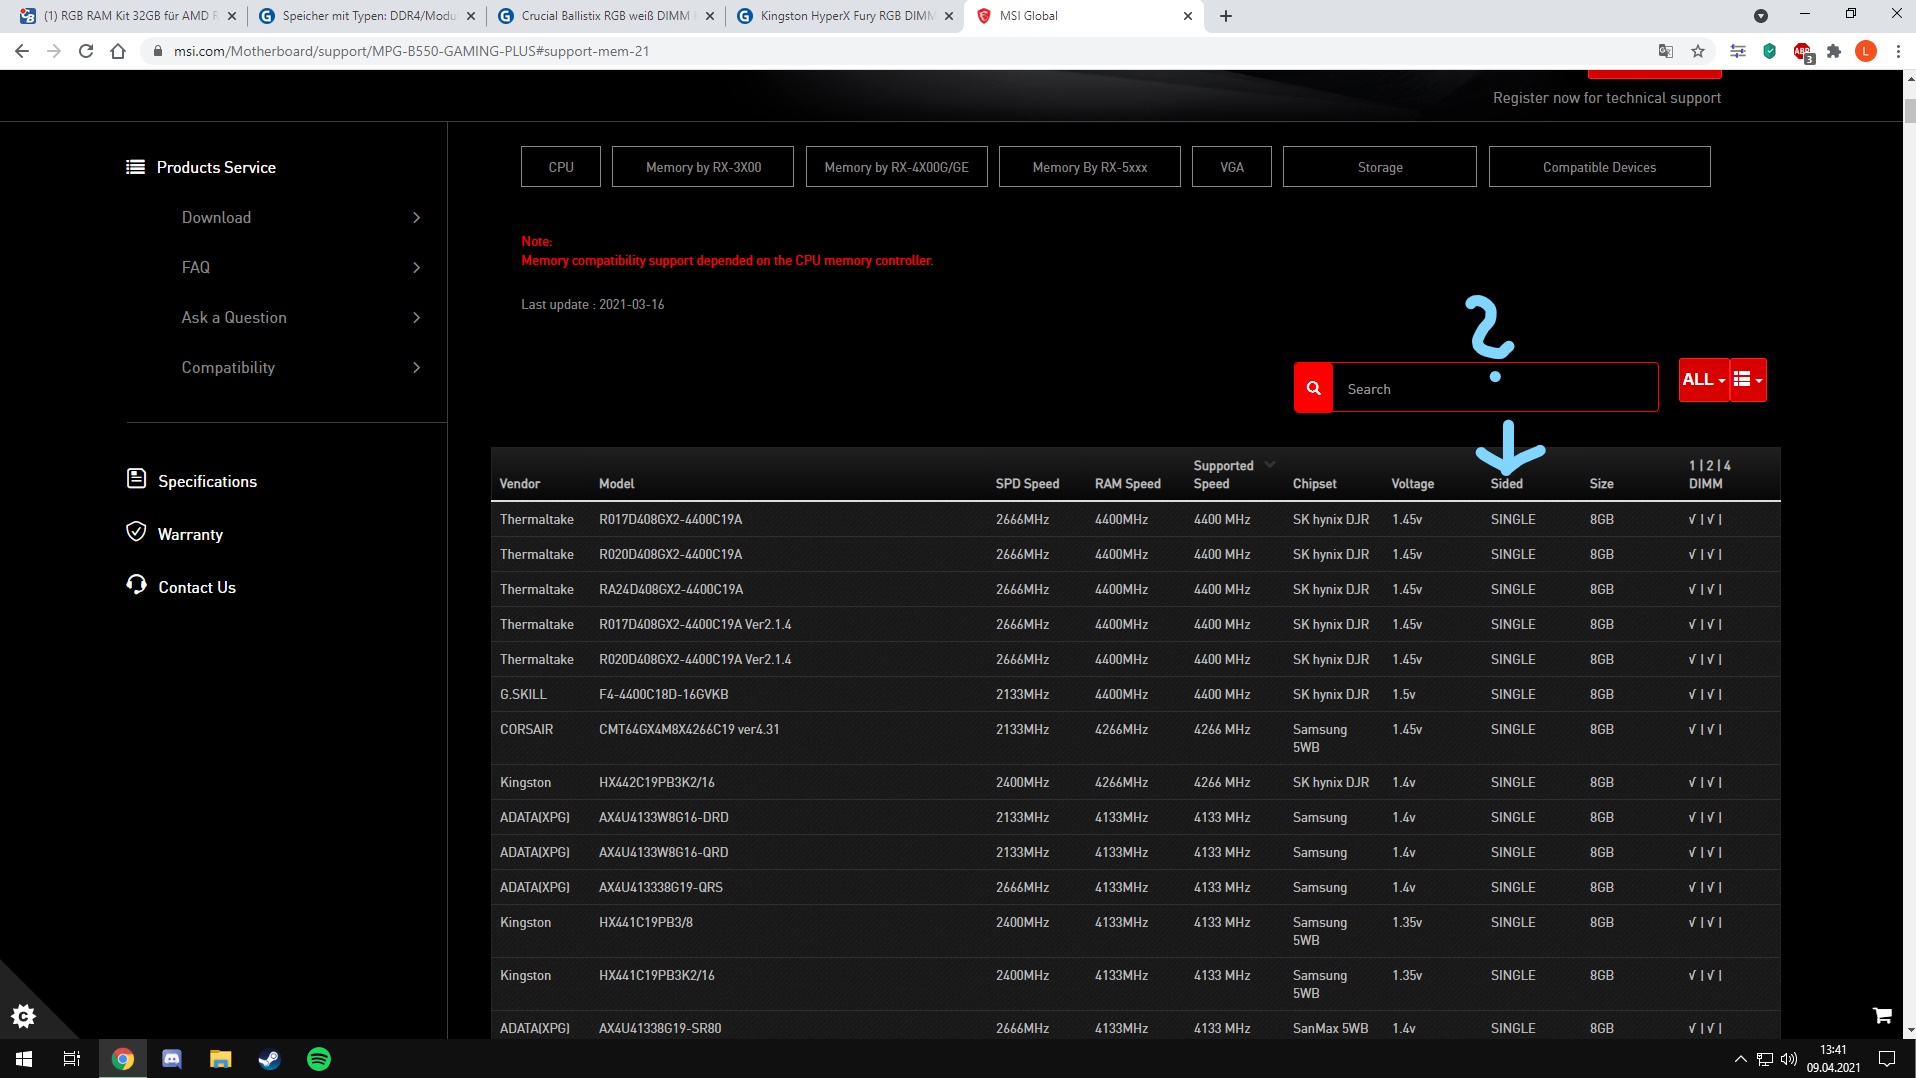Click the CPU compatibility button

[x=560, y=166]
